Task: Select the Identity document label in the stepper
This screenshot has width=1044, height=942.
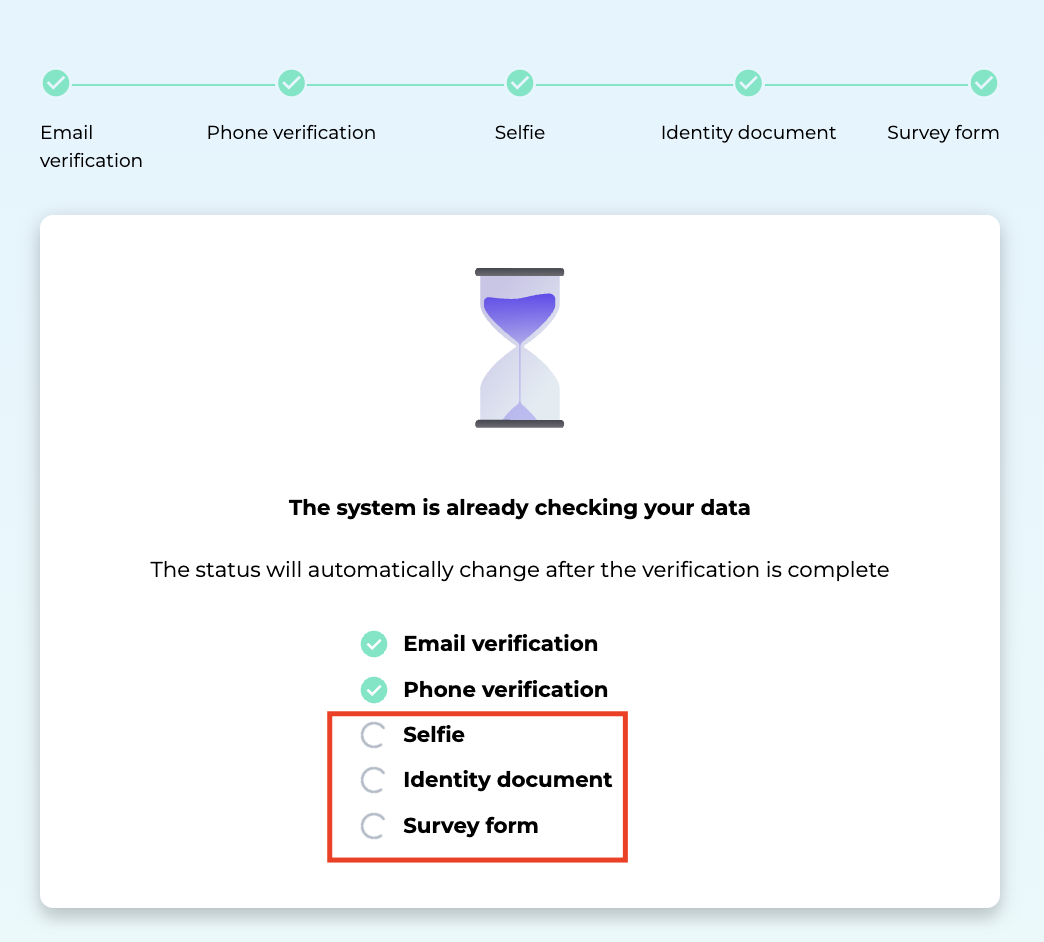Action: click(748, 133)
